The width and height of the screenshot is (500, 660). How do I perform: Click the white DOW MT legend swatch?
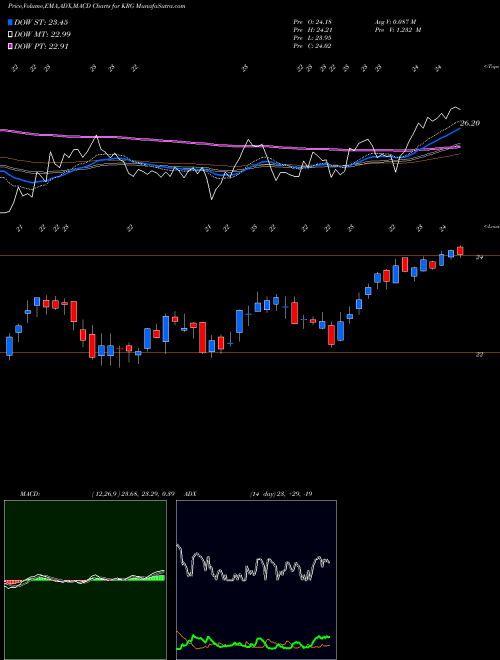pos(11,35)
